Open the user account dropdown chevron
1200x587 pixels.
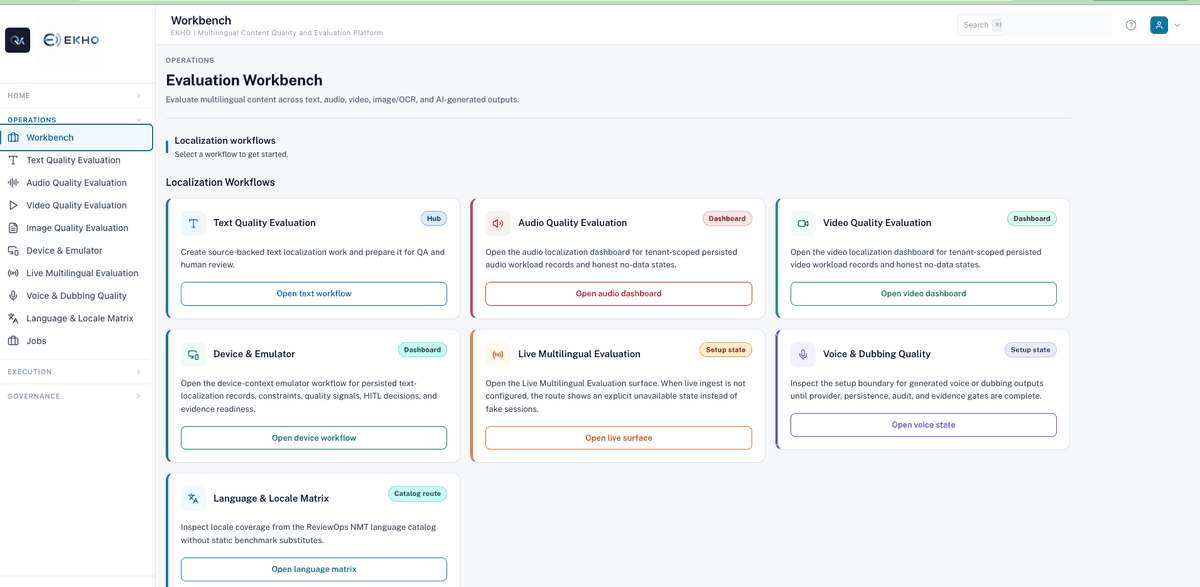coord(1178,25)
